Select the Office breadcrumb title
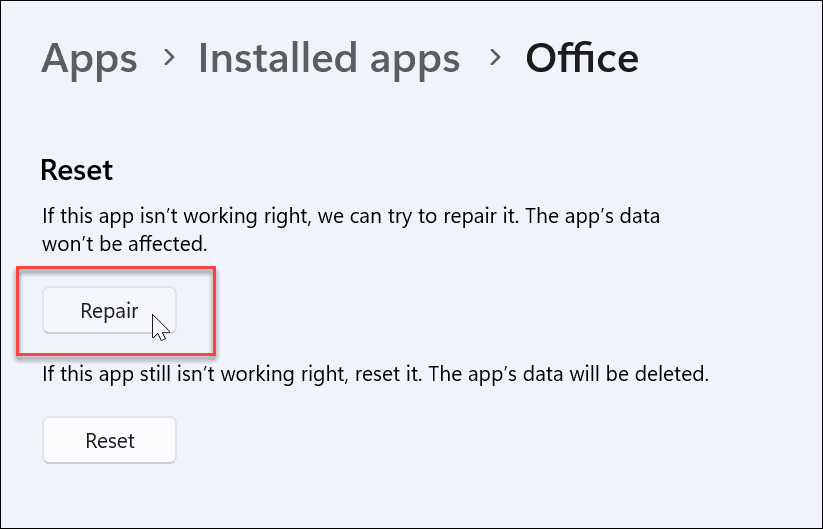This screenshot has height=529, width=823. pyautogui.click(x=582, y=58)
